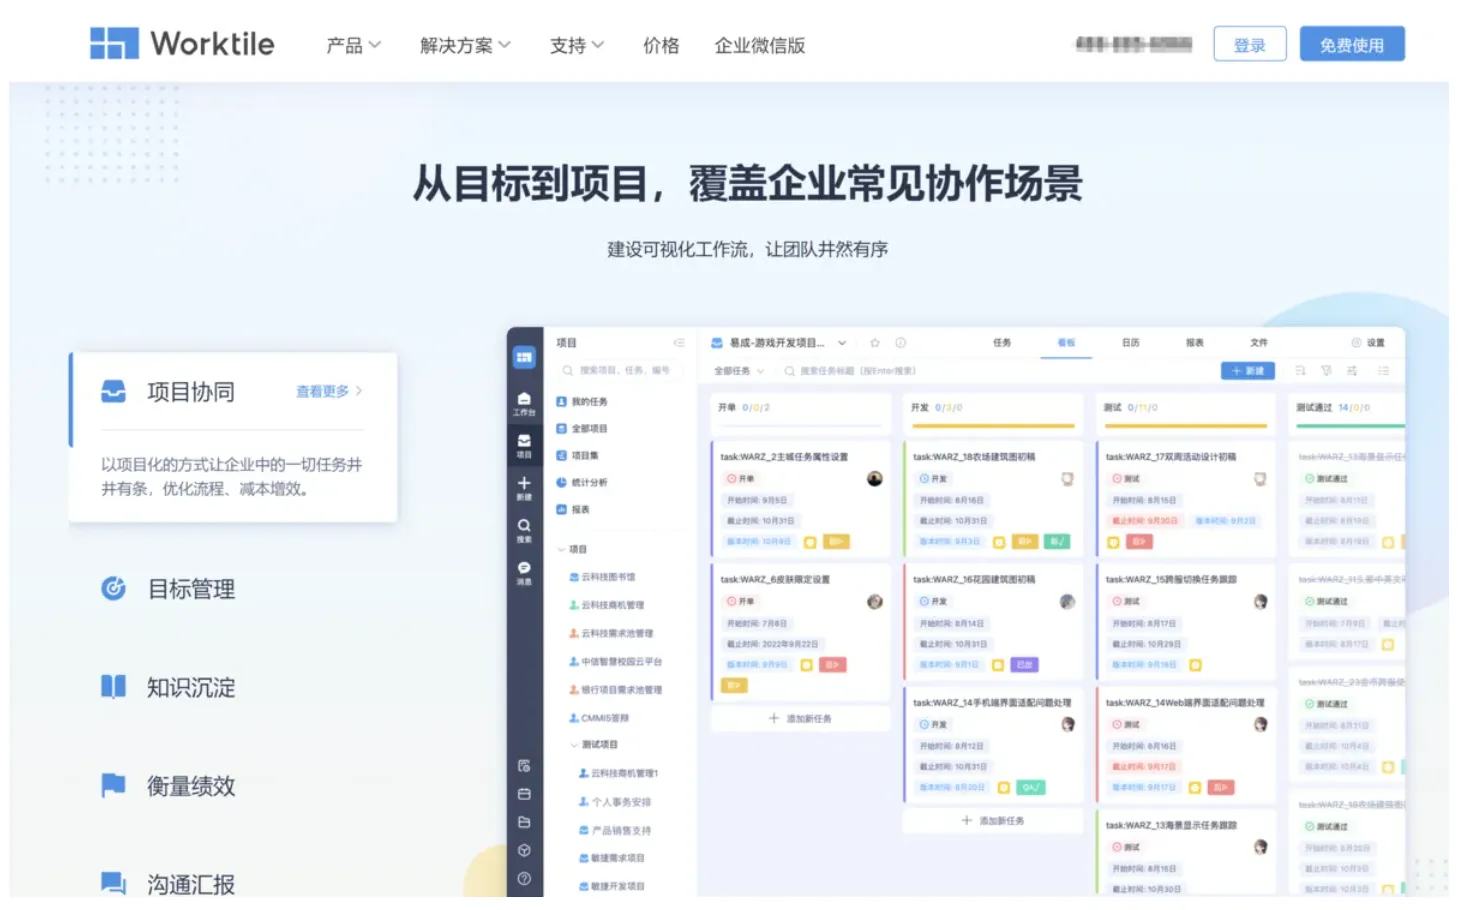This screenshot has width=1458, height=910.
Task: Open card task:WARZ_18农场建筑图初稿
Action: (993, 497)
